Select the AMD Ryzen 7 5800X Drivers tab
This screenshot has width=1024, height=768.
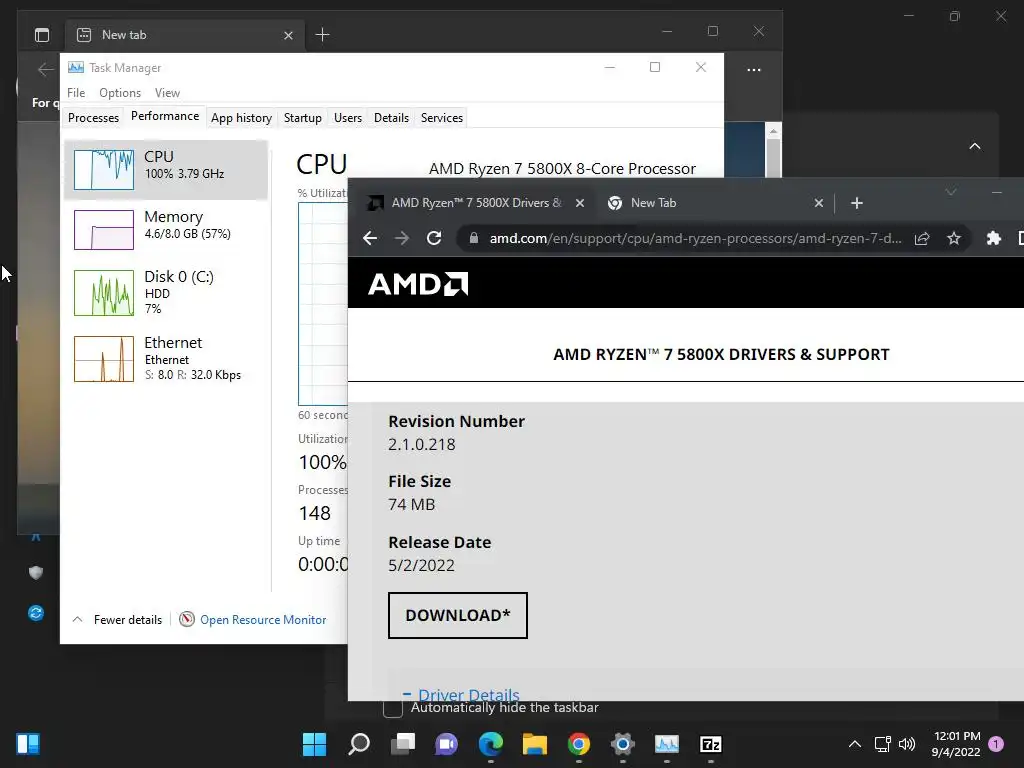click(x=475, y=203)
